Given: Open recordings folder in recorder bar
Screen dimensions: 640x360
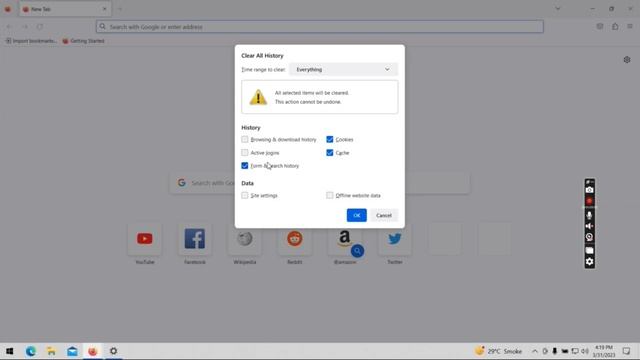Looking at the screenshot, I should 589,250.
